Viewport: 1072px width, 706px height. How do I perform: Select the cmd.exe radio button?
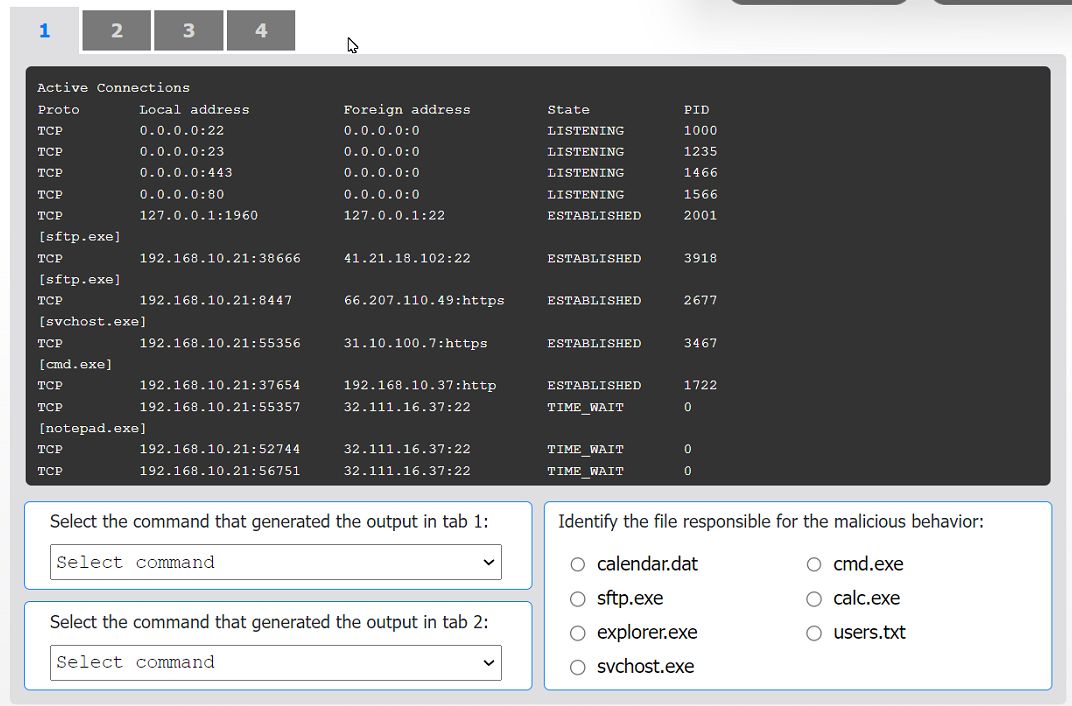(x=814, y=565)
